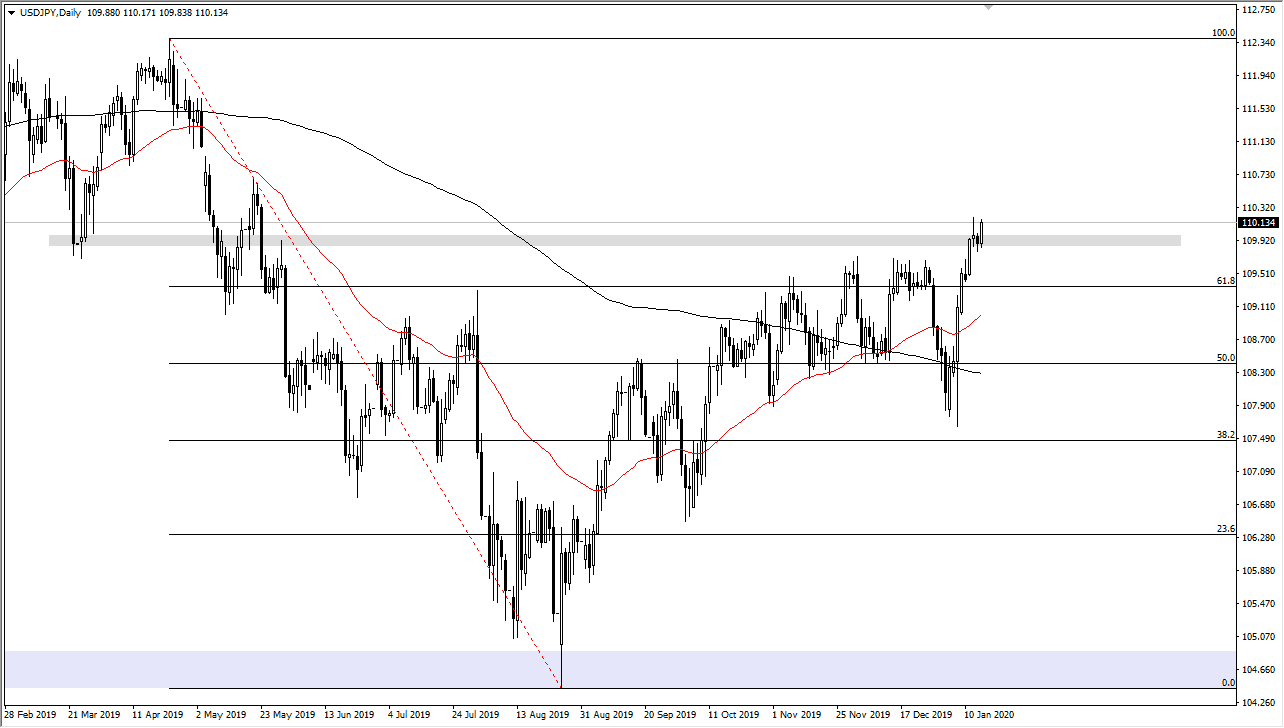Image resolution: width=1284 pixels, height=728 pixels.
Task: Select the gray resistance zone rectangle
Action: click(x=615, y=241)
